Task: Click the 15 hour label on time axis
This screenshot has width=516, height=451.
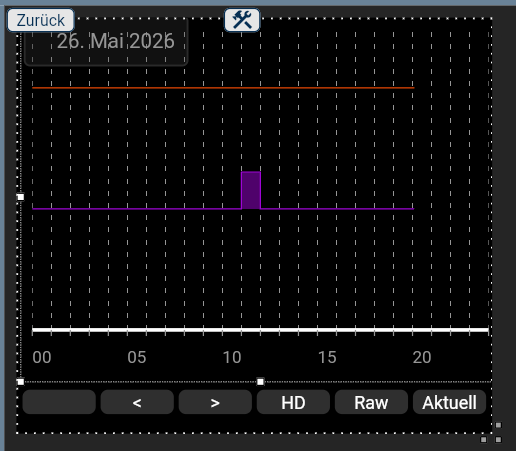Action: 327,357
